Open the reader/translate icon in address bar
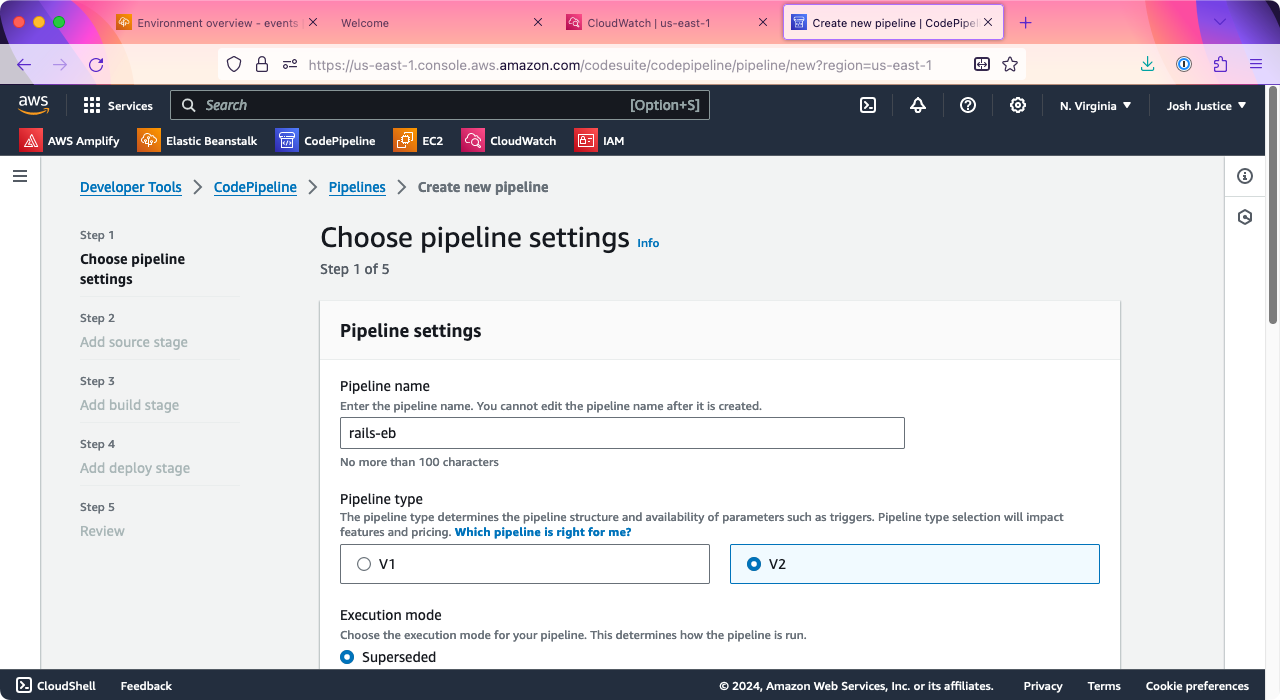The image size is (1280, 700). [x=982, y=64]
